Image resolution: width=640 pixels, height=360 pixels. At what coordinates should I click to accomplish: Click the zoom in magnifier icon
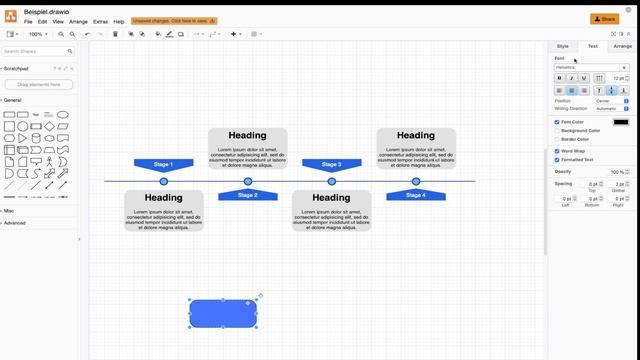click(61, 34)
